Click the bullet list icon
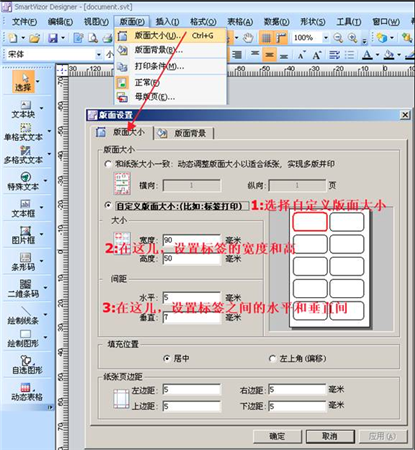 click(349, 55)
